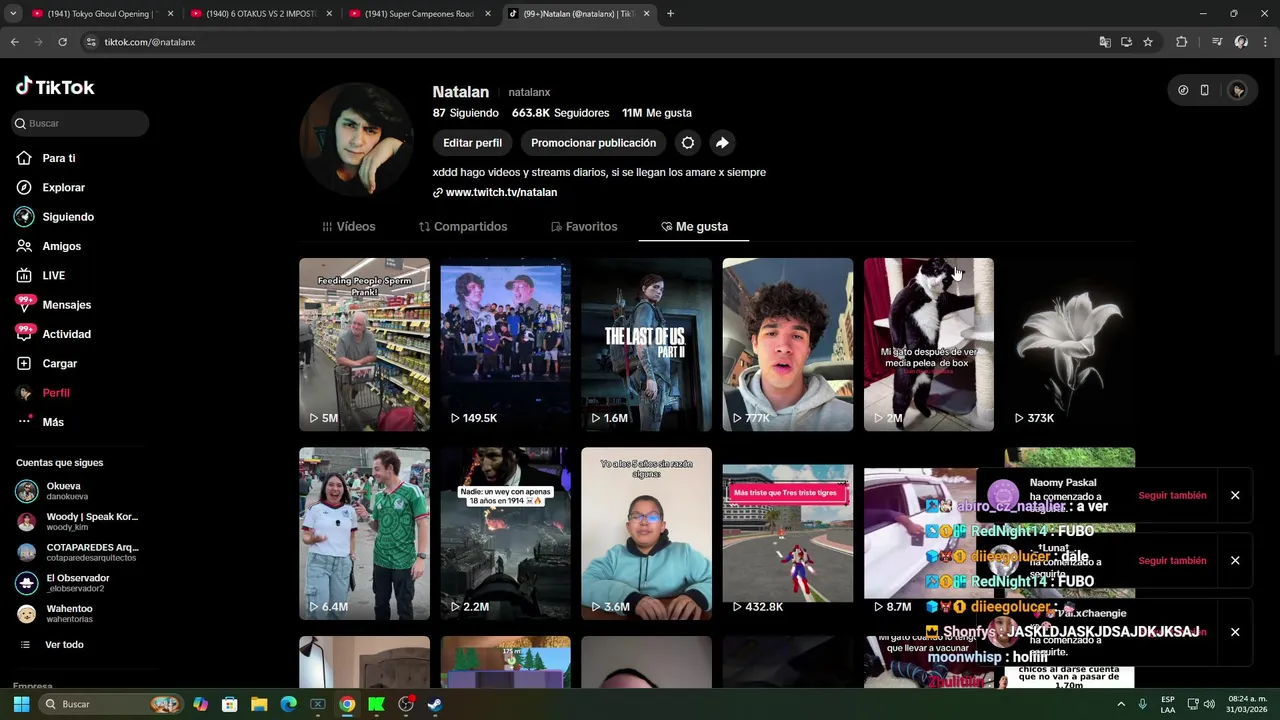Click Promocionar publicación button
This screenshot has height=720, width=1280.
click(x=593, y=143)
